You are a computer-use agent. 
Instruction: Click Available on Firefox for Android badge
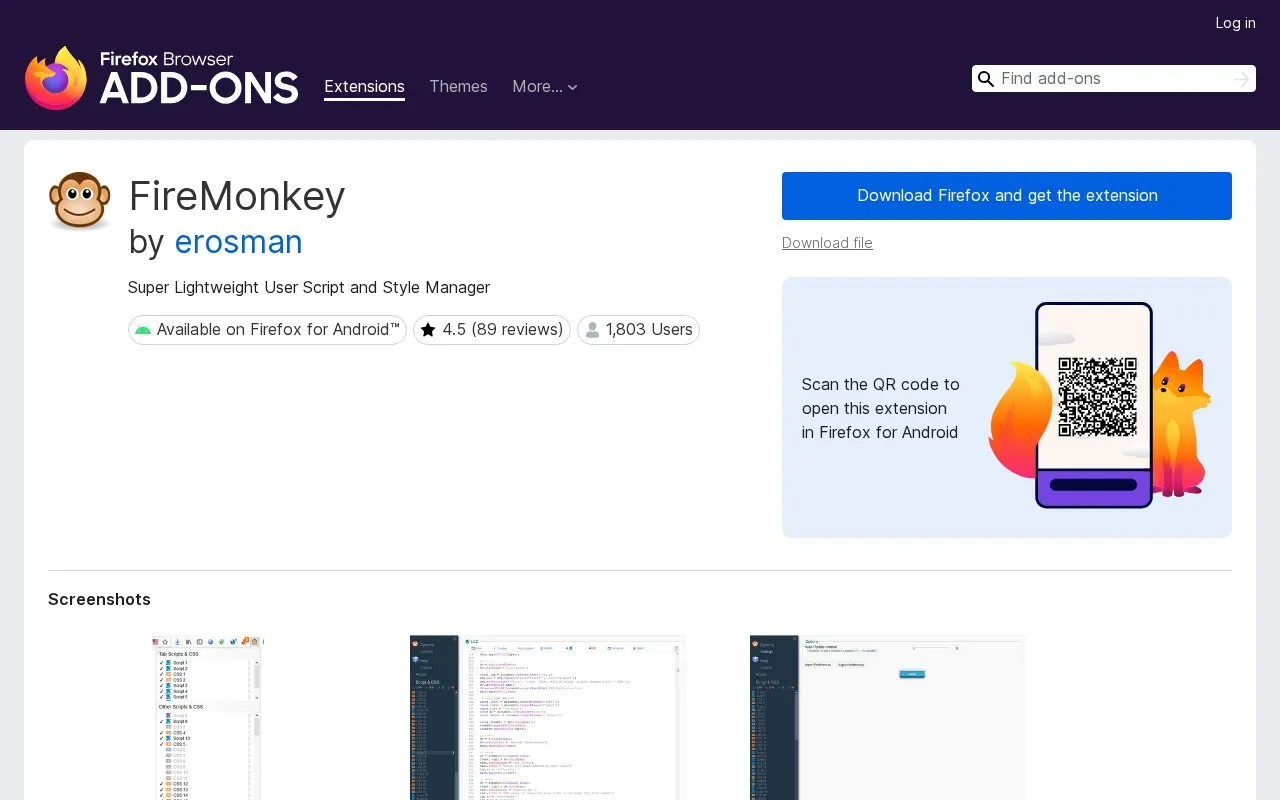[267, 330]
